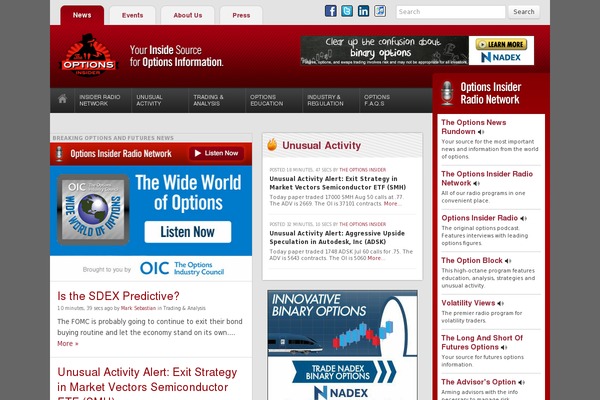The height and width of the screenshot is (400, 600).
Task: Click The Options Insider logo
Action: coord(89,55)
